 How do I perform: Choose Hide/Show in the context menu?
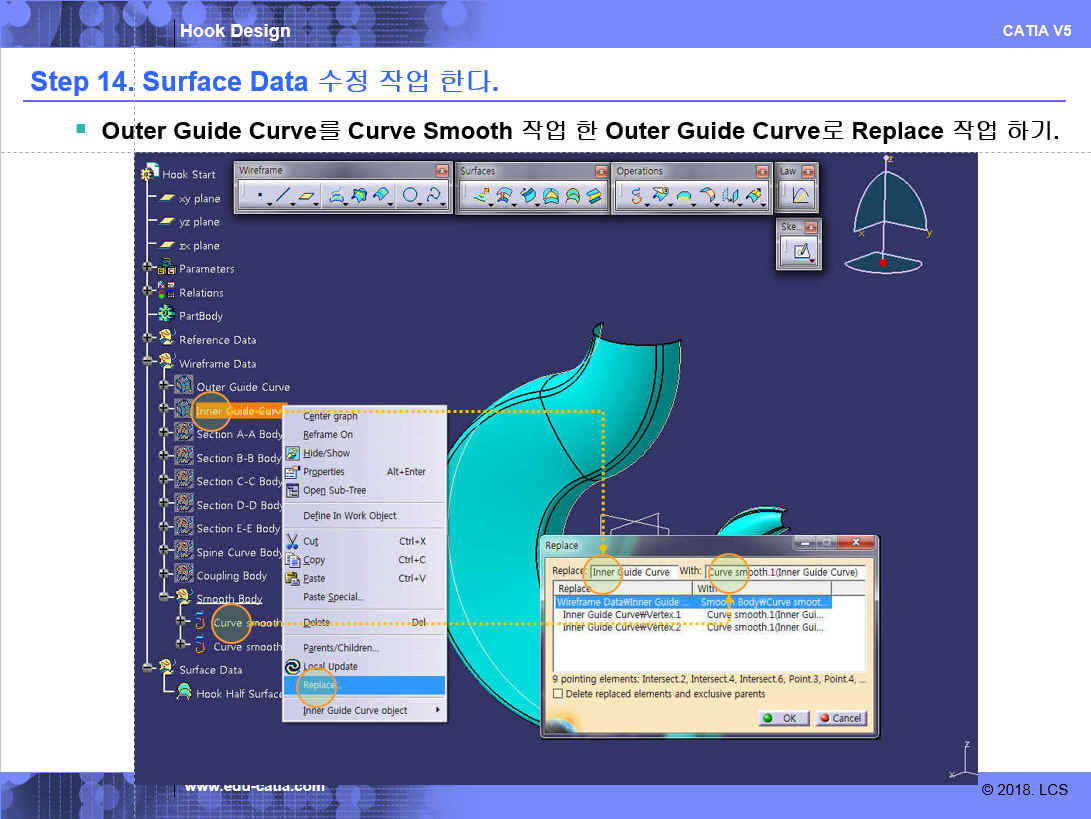coord(326,453)
